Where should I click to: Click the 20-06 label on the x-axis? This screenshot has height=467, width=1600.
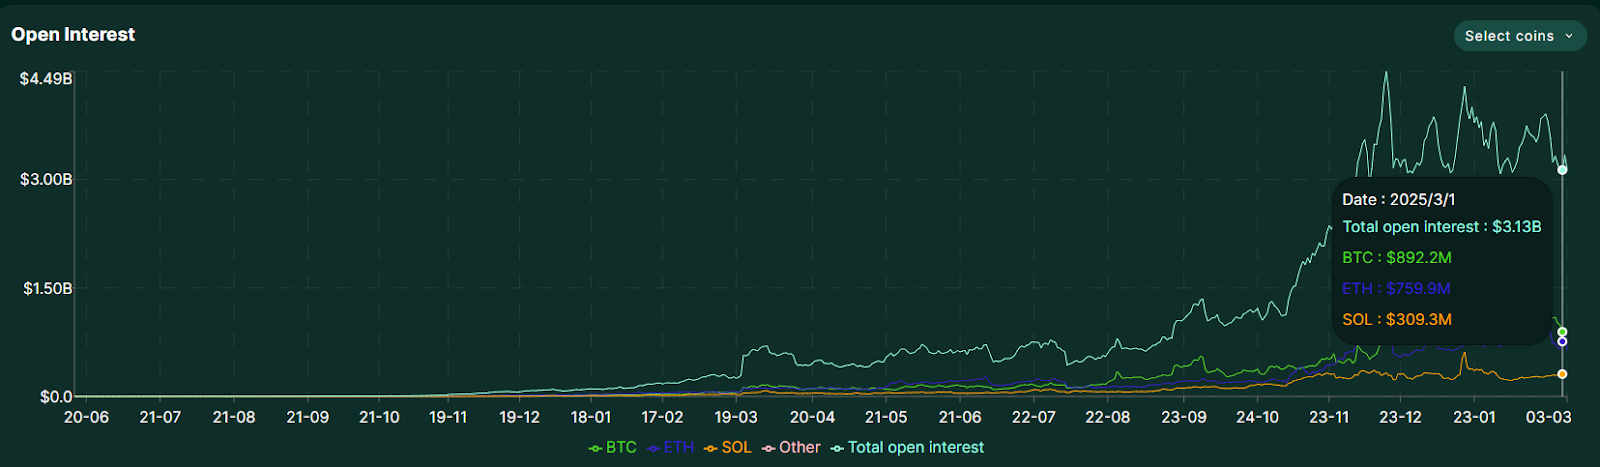[86, 417]
